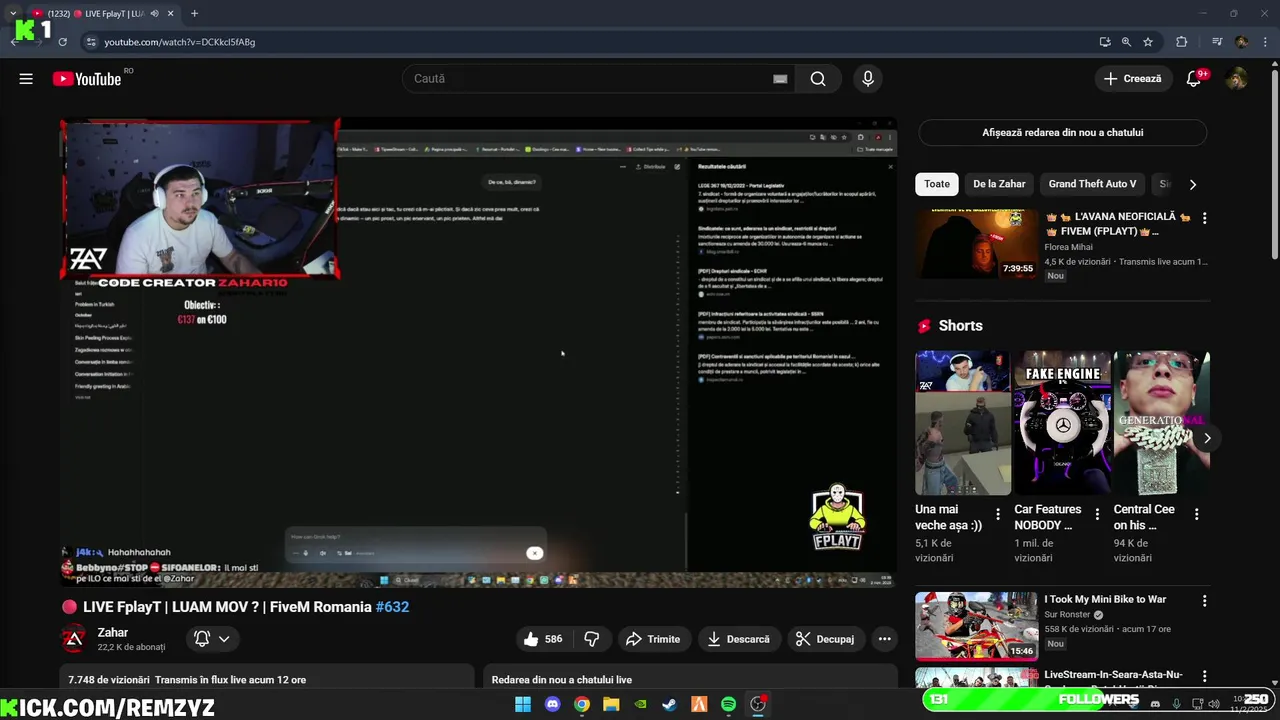Open Windows Start menu
1280x720 pixels.
[x=523, y=704]
